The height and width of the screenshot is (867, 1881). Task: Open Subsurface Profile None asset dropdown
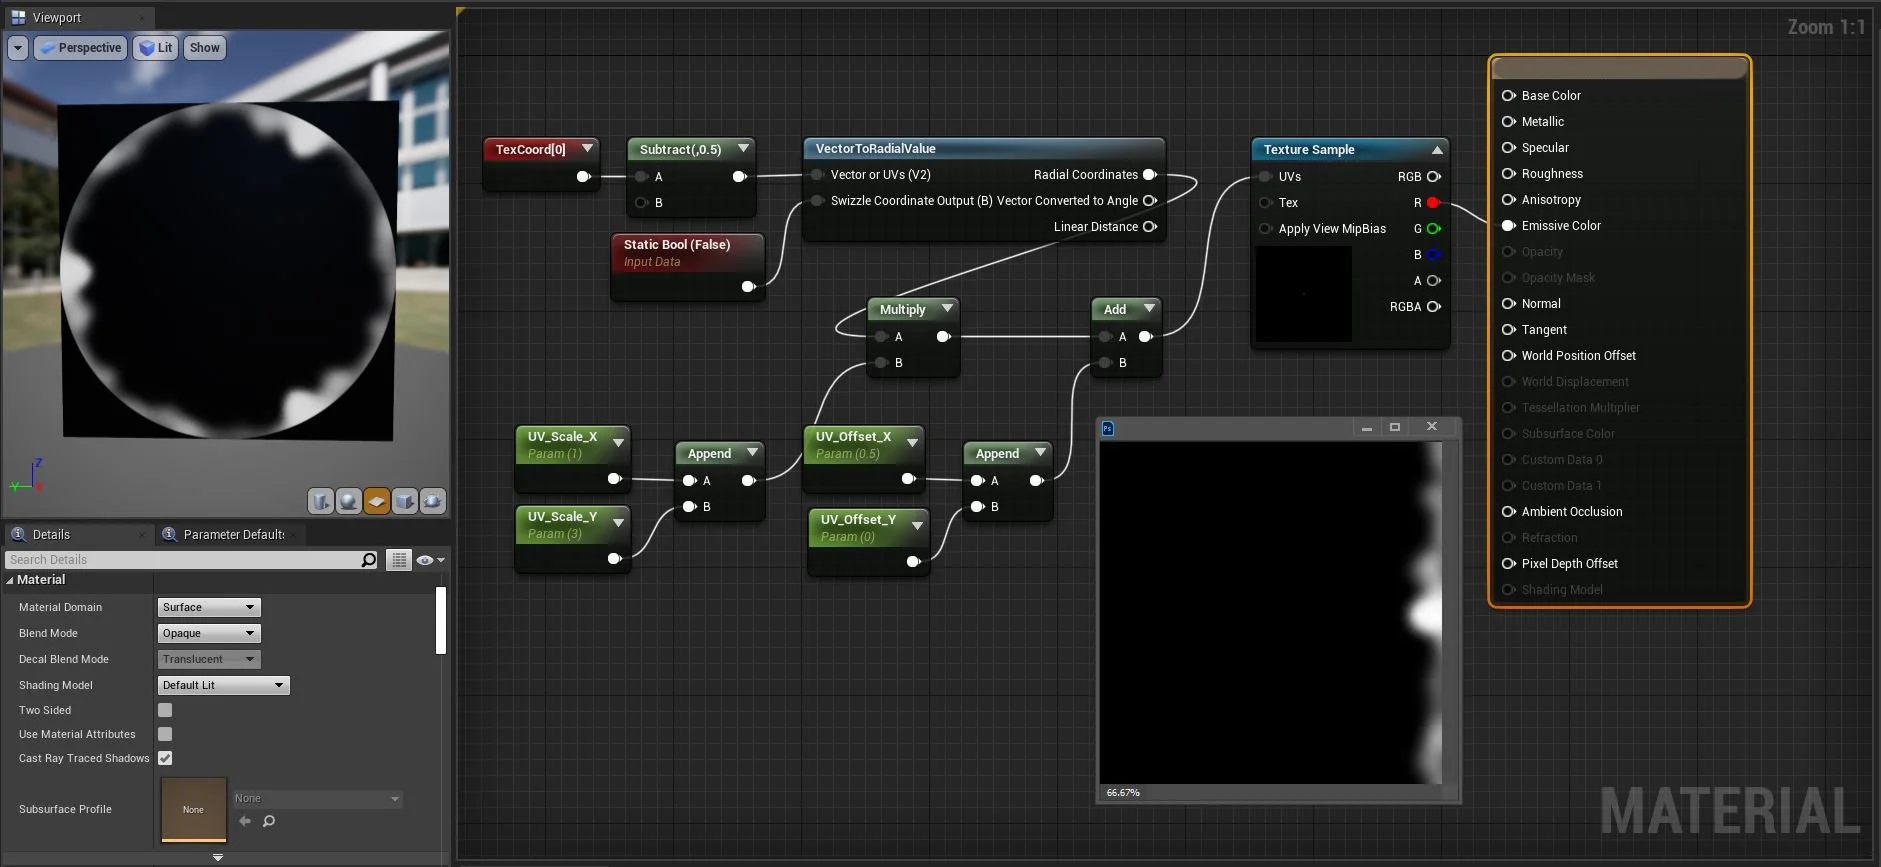point(317,798)
